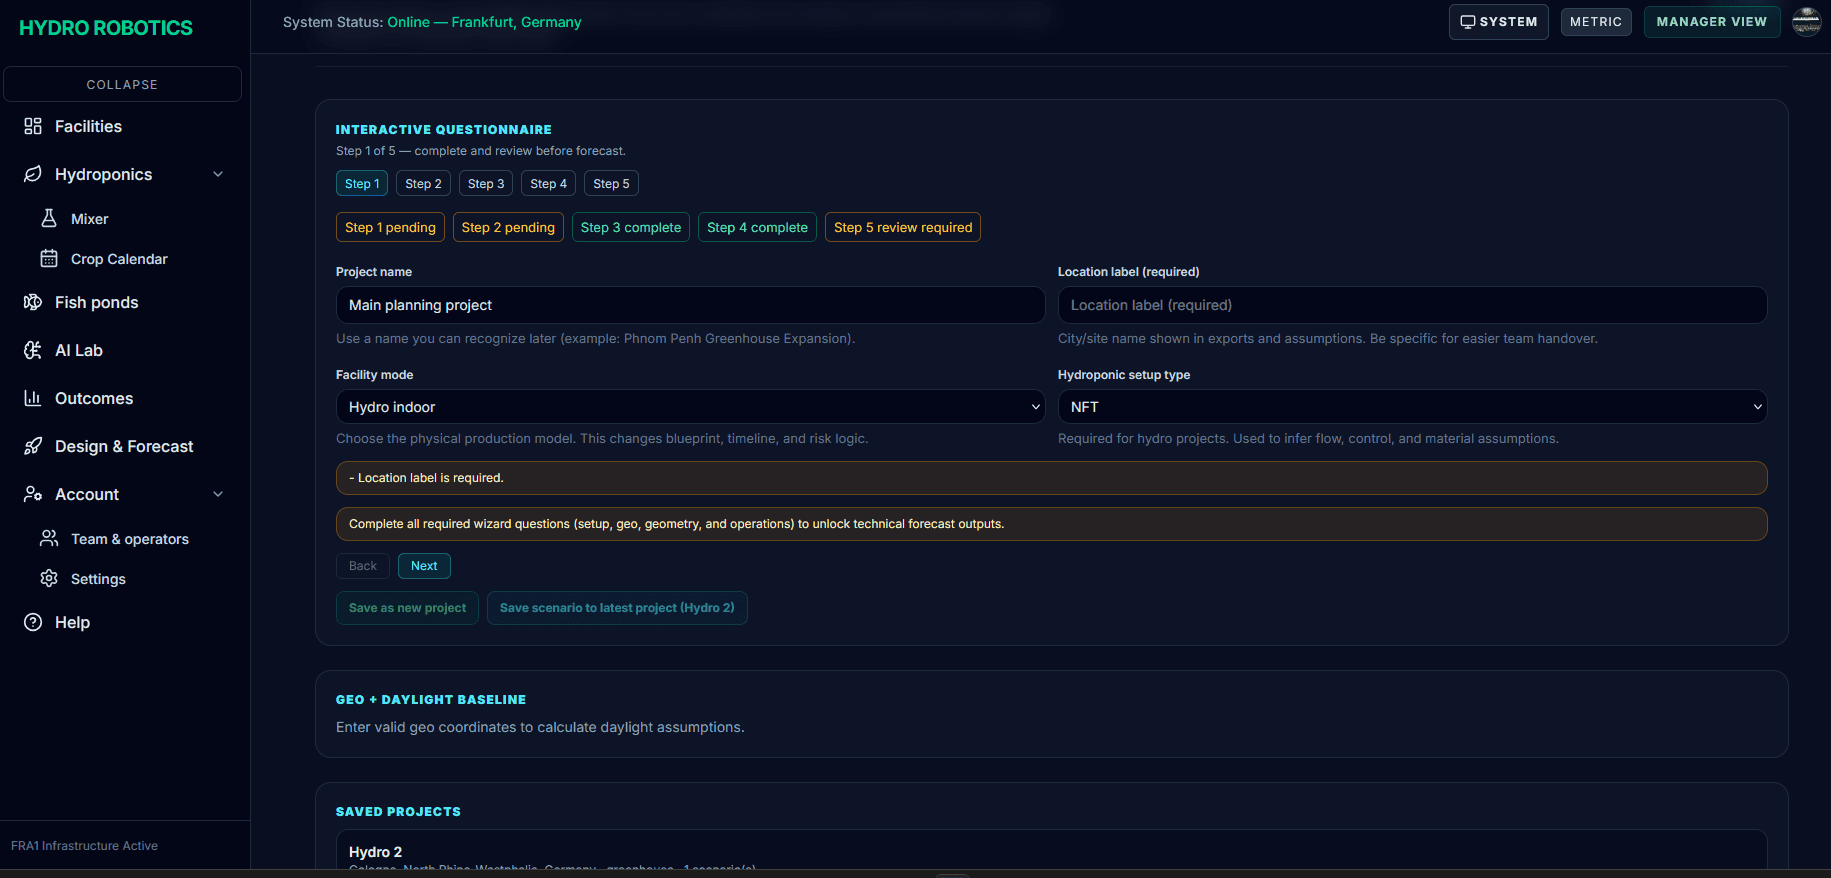Click the Account user icon
The width and height of the screenshot is (1831, 878).
click(33, 494)
